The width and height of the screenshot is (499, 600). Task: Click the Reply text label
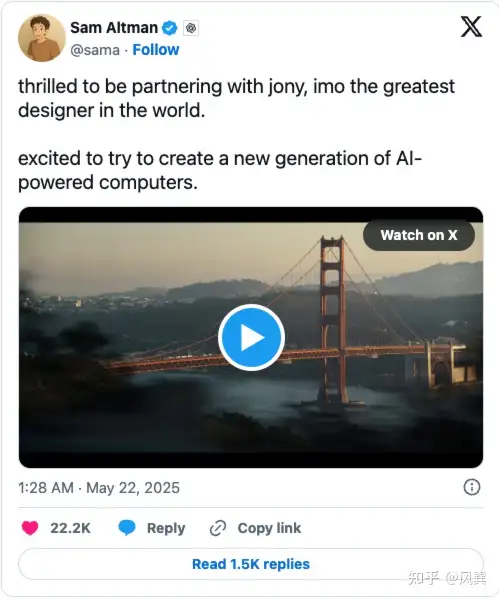point(166,528)
